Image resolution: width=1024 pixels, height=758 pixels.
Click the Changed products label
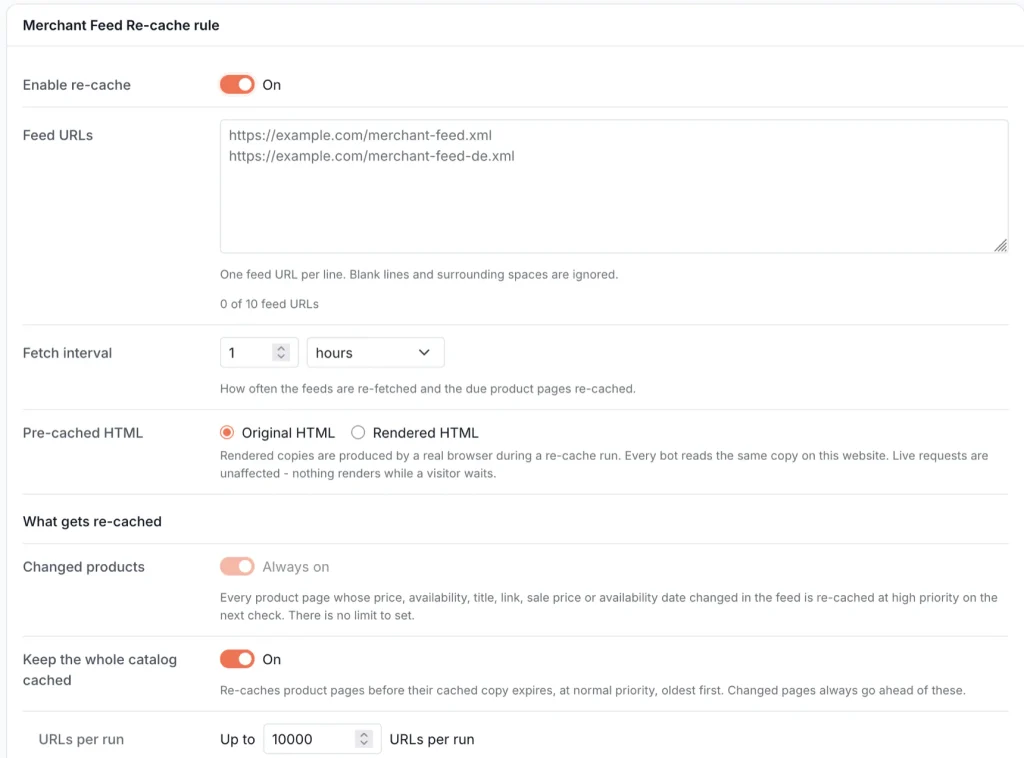[84, 567]
